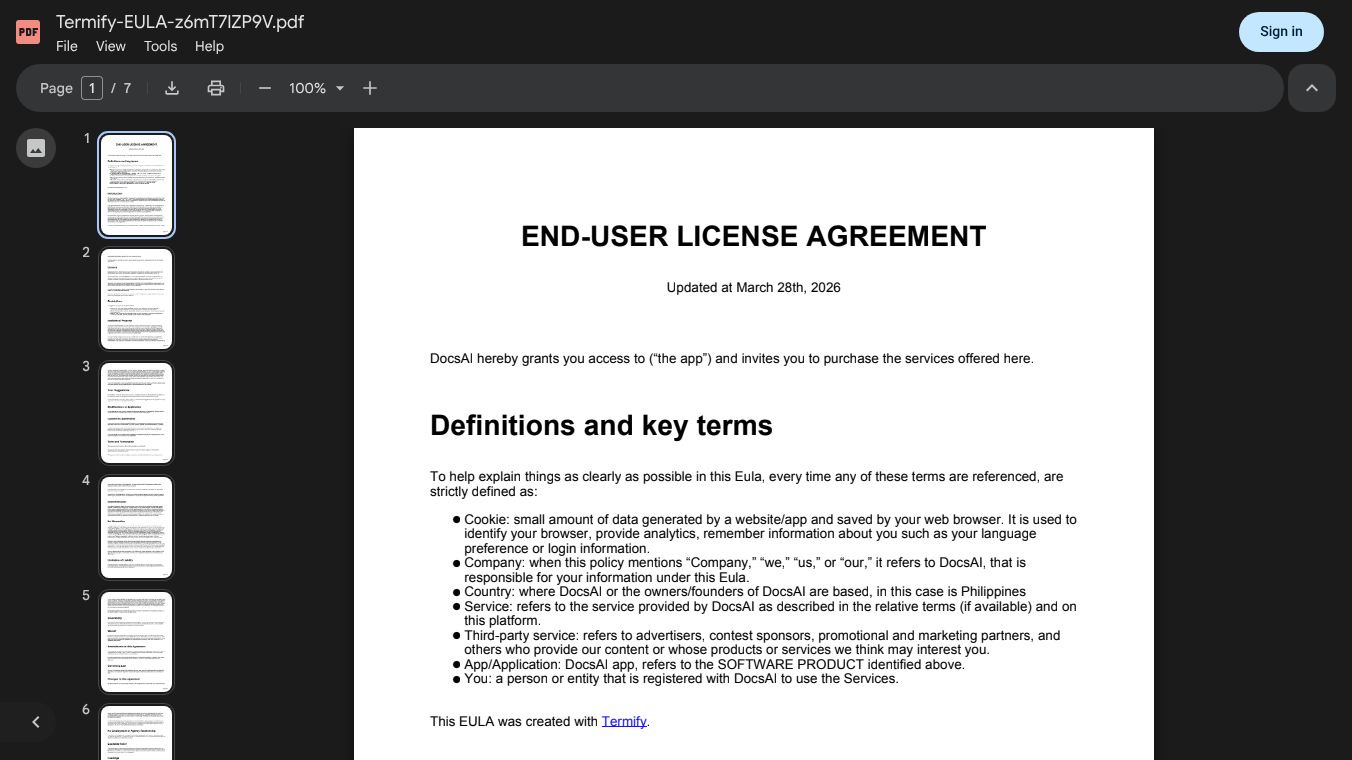The image size is (1352, 760).
Task: Click the 'Definitions and key terms' heading
Action: [601, 425]
